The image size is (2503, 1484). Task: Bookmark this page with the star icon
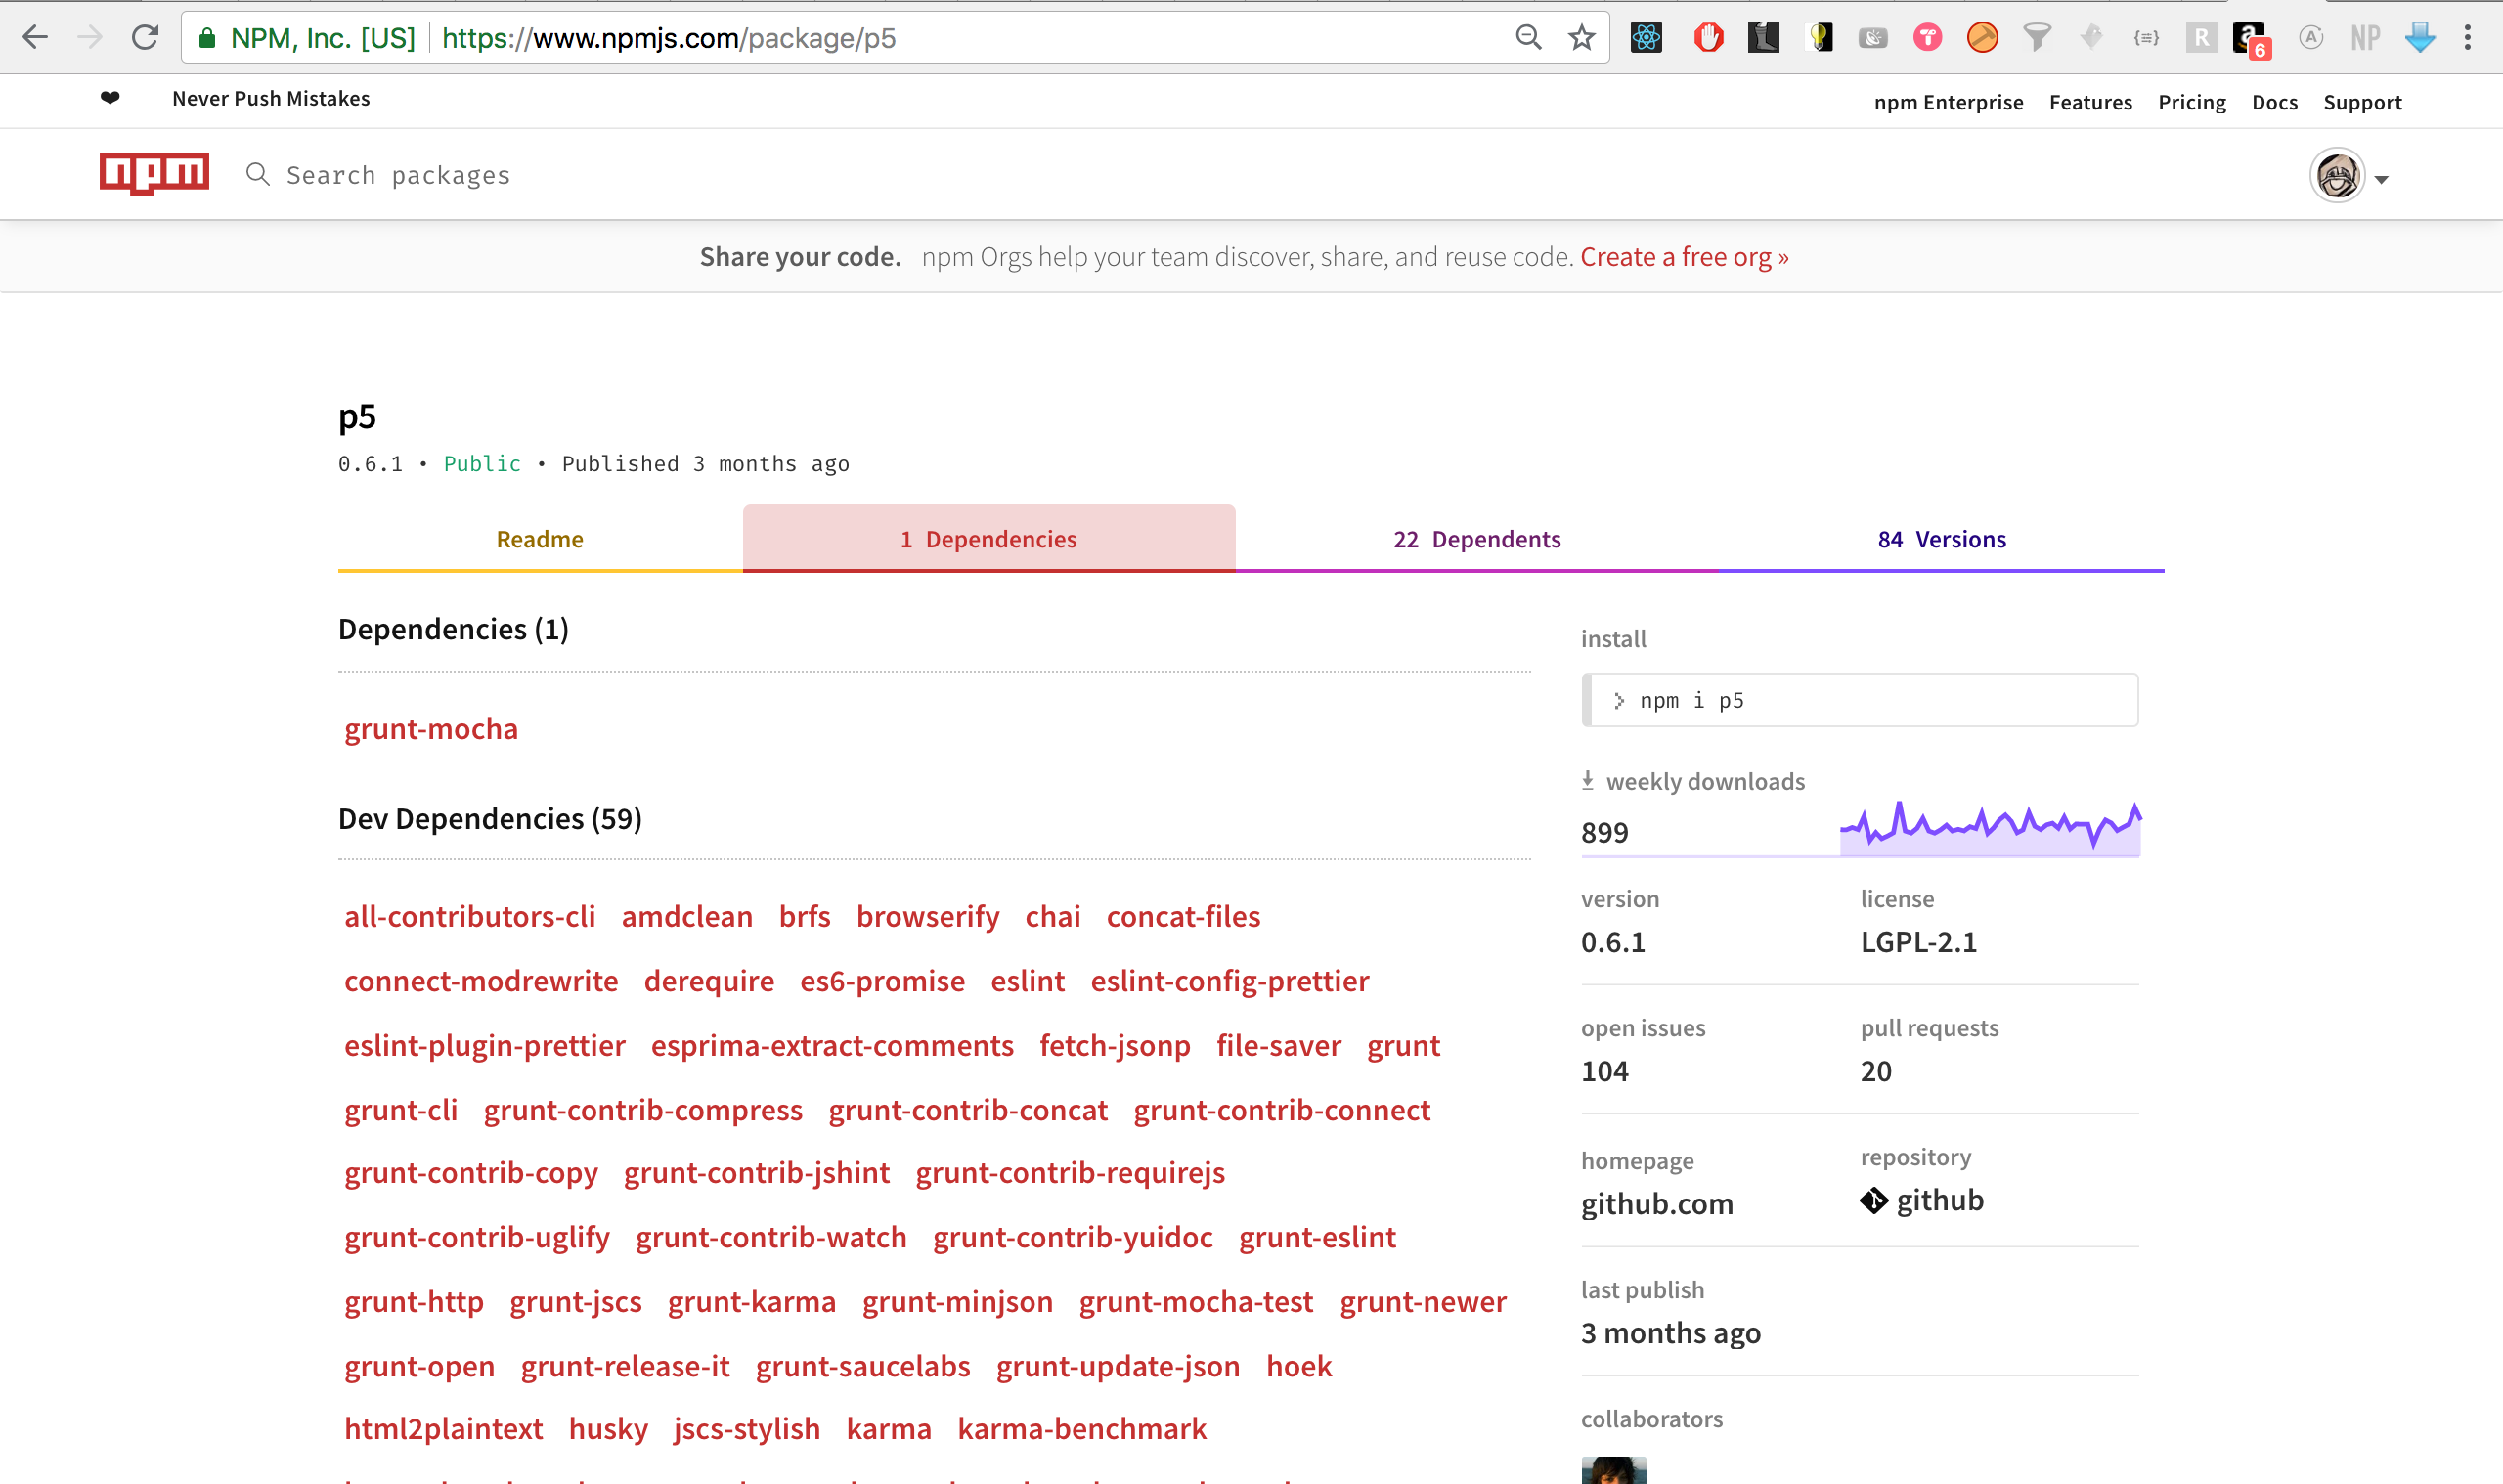coord(1581,38)
